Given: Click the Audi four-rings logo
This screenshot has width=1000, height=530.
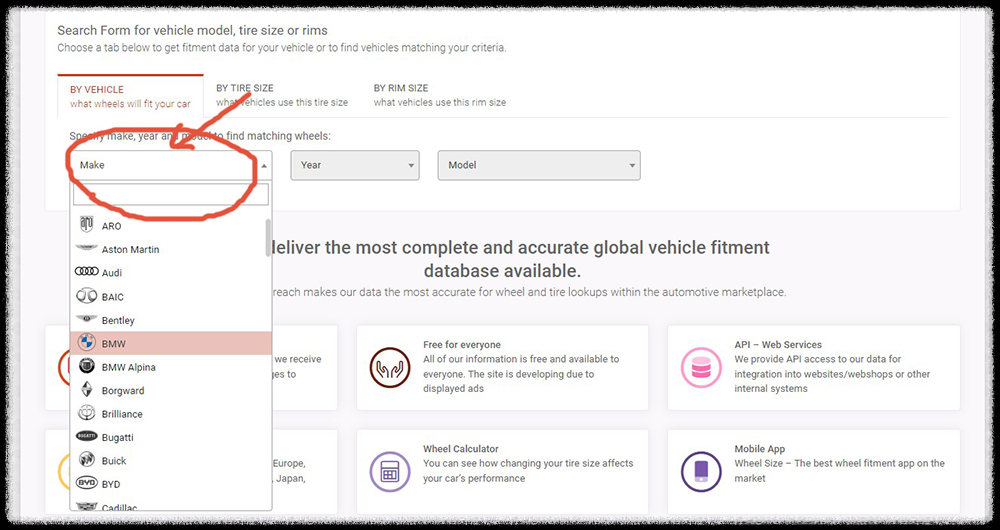Looking at the screenshot, I should coord(86,272).
